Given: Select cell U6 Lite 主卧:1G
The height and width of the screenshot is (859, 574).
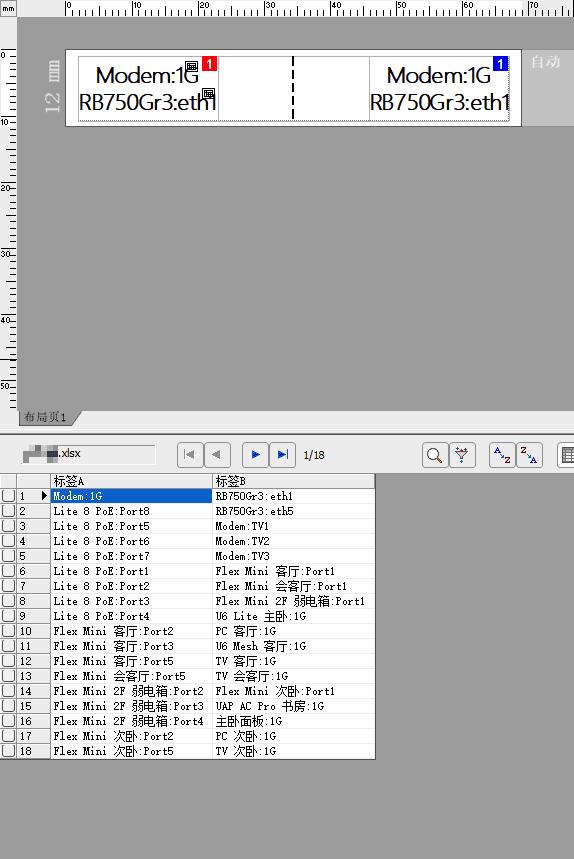Looking at the screenshot, I should click(293, 616).
